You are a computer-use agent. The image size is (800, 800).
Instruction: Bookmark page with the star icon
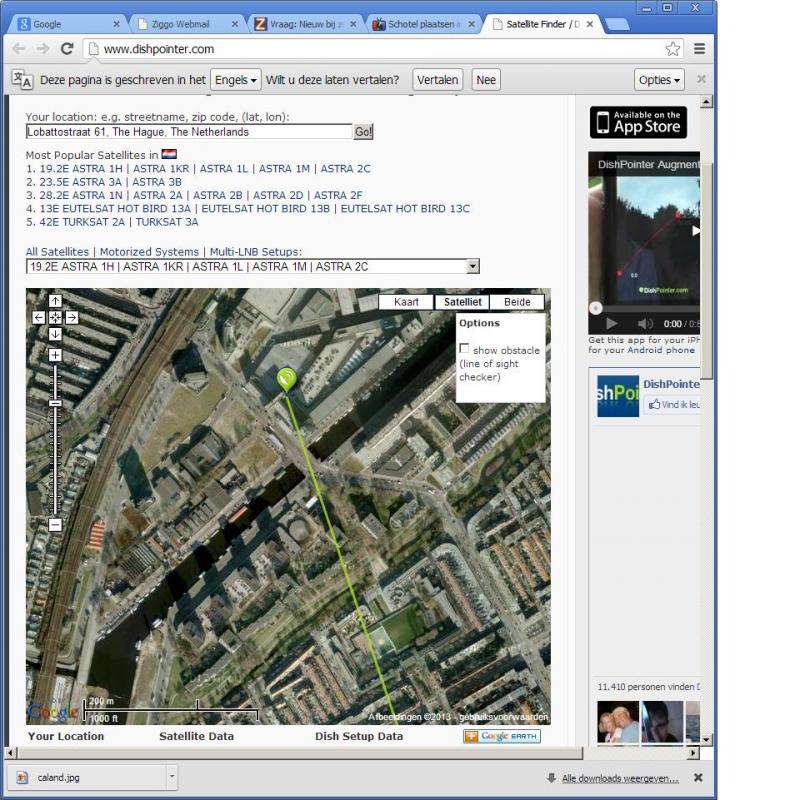click(x=672, y=49)
